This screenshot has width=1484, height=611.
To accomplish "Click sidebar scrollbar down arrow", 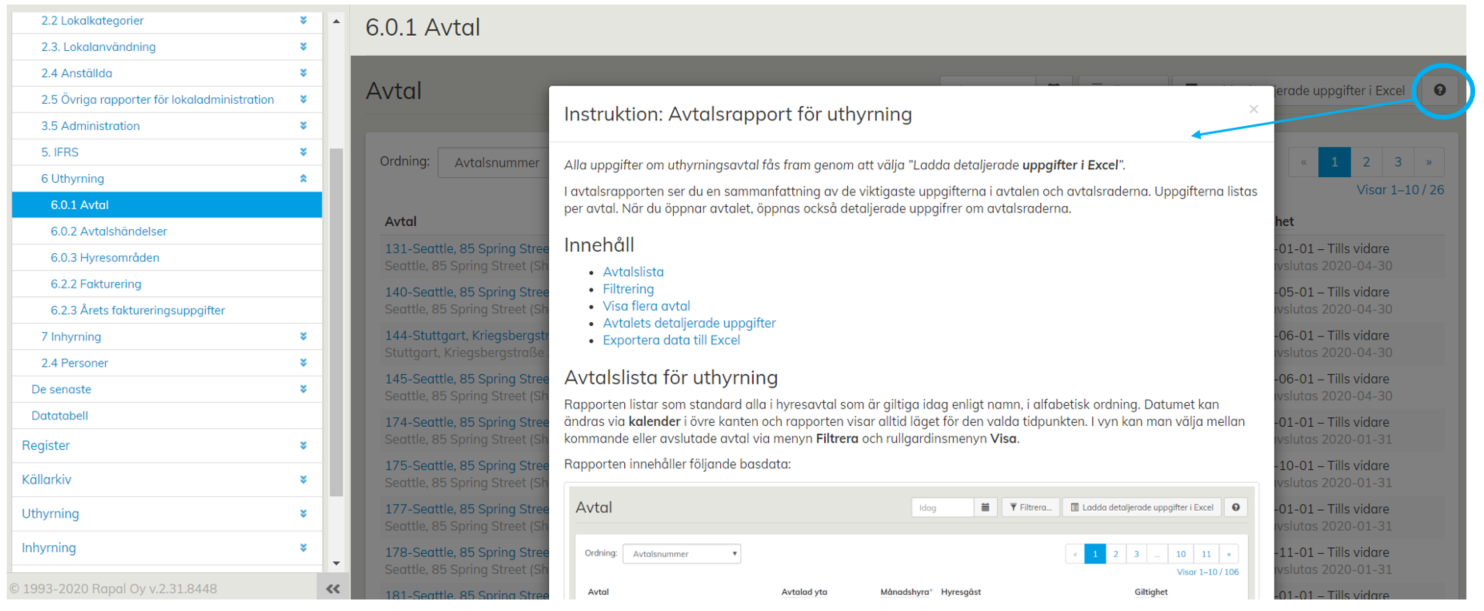I will point(336,564).
